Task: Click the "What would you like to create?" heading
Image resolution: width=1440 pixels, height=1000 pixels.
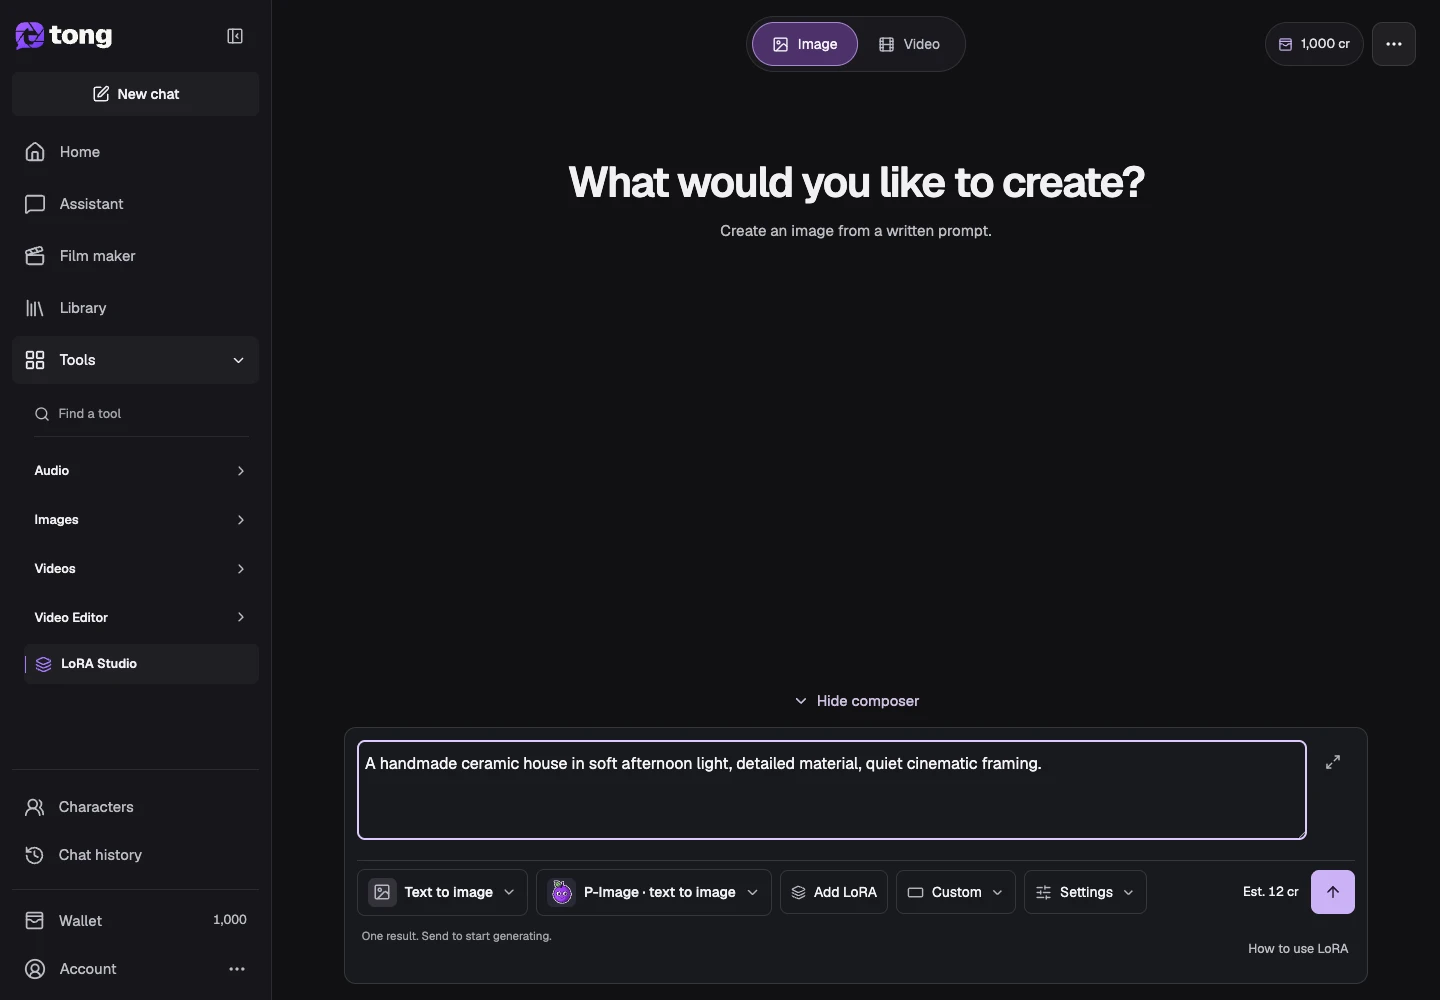Action: tap(856, 182)
